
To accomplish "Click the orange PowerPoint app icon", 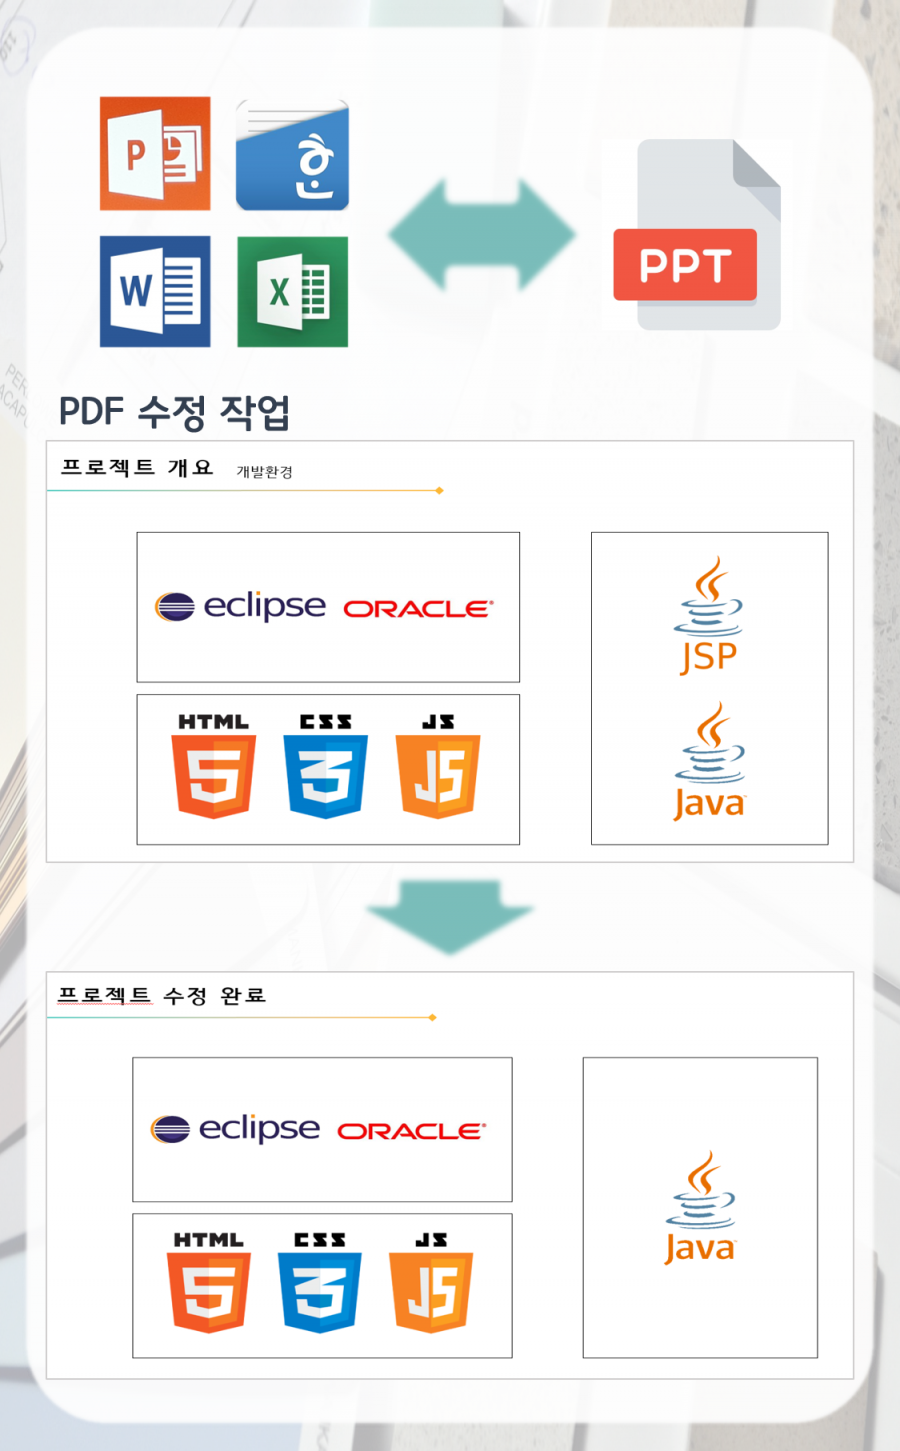I will [x=155, y=153].
